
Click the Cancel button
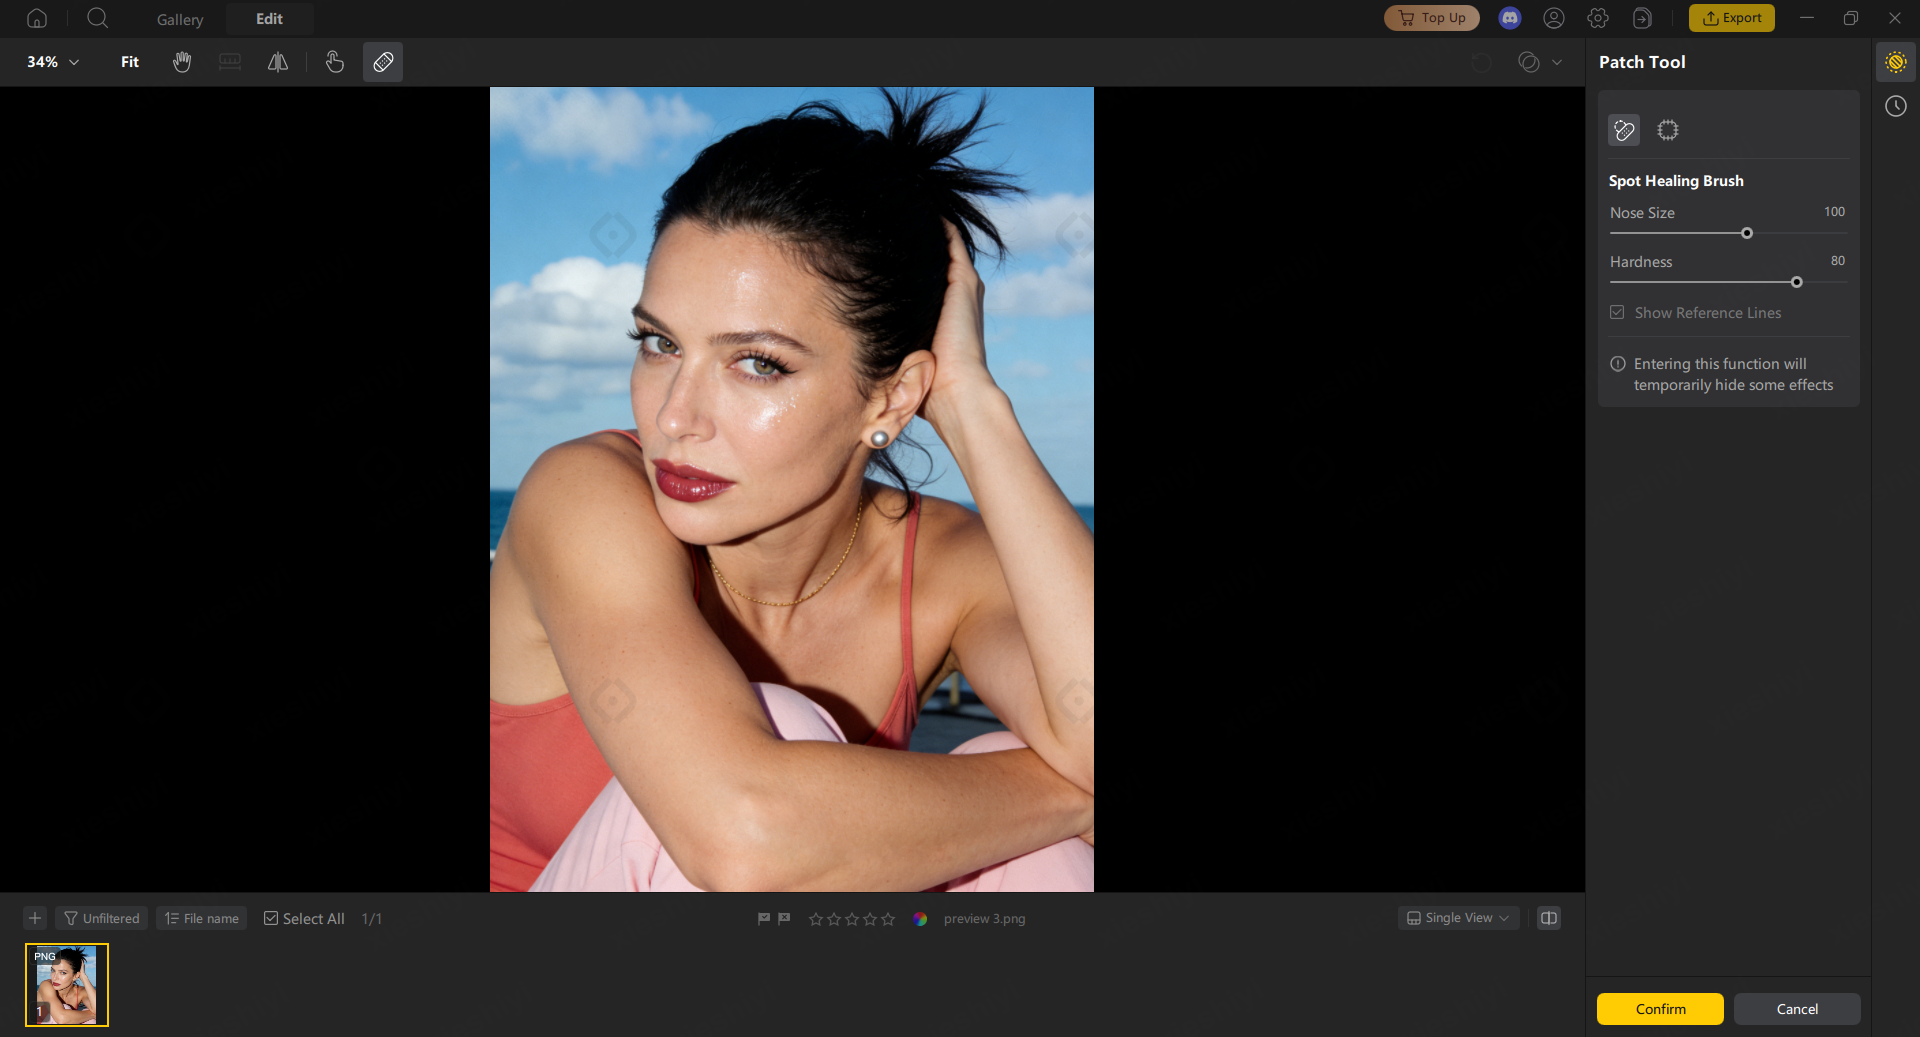click(1797, 1009)
